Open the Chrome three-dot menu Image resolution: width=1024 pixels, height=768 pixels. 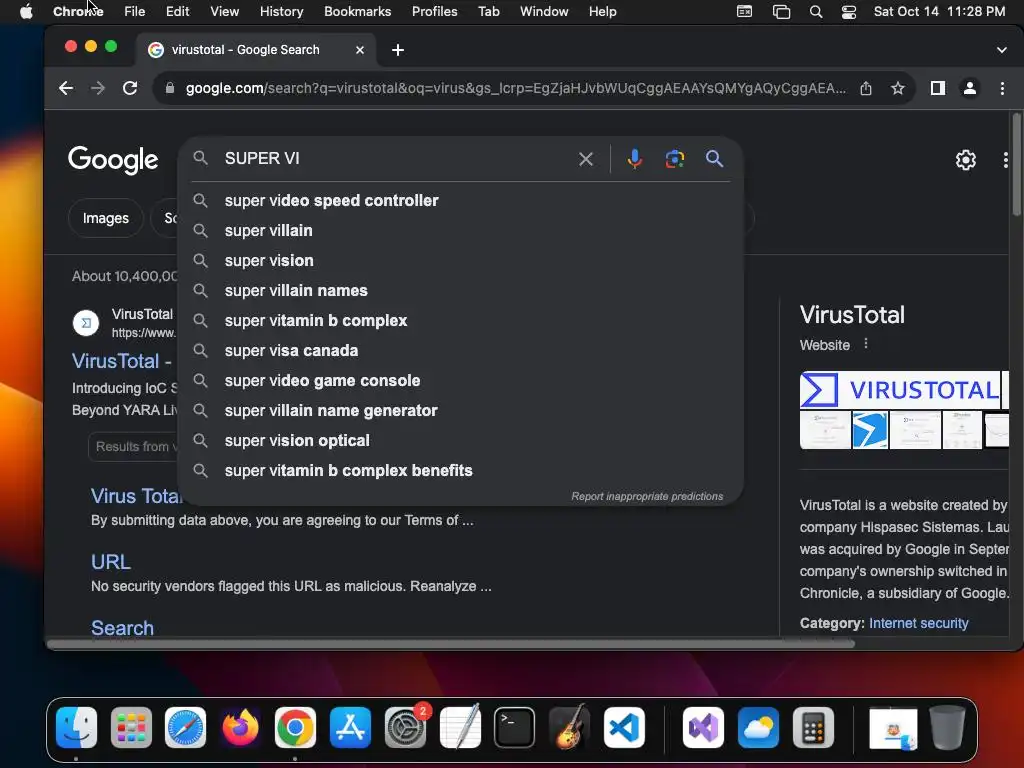[x=1002, y=88]
